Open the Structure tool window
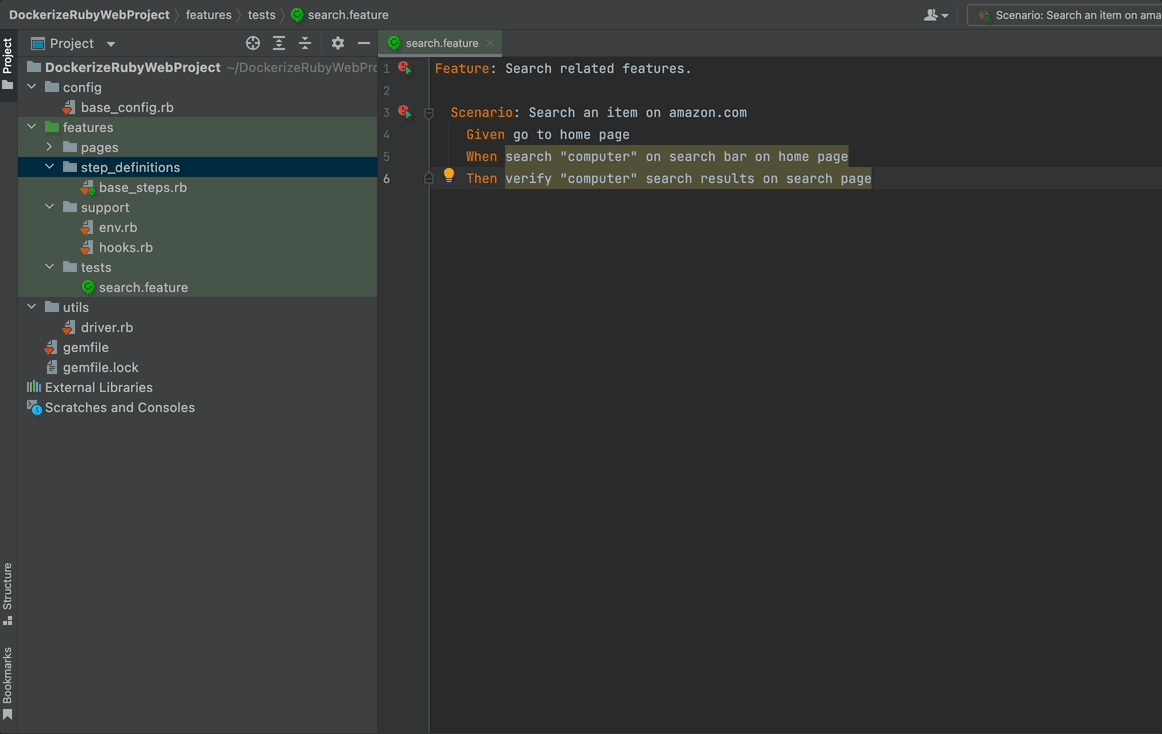Viewport: 1162px width, 734px height. [9, 592]
